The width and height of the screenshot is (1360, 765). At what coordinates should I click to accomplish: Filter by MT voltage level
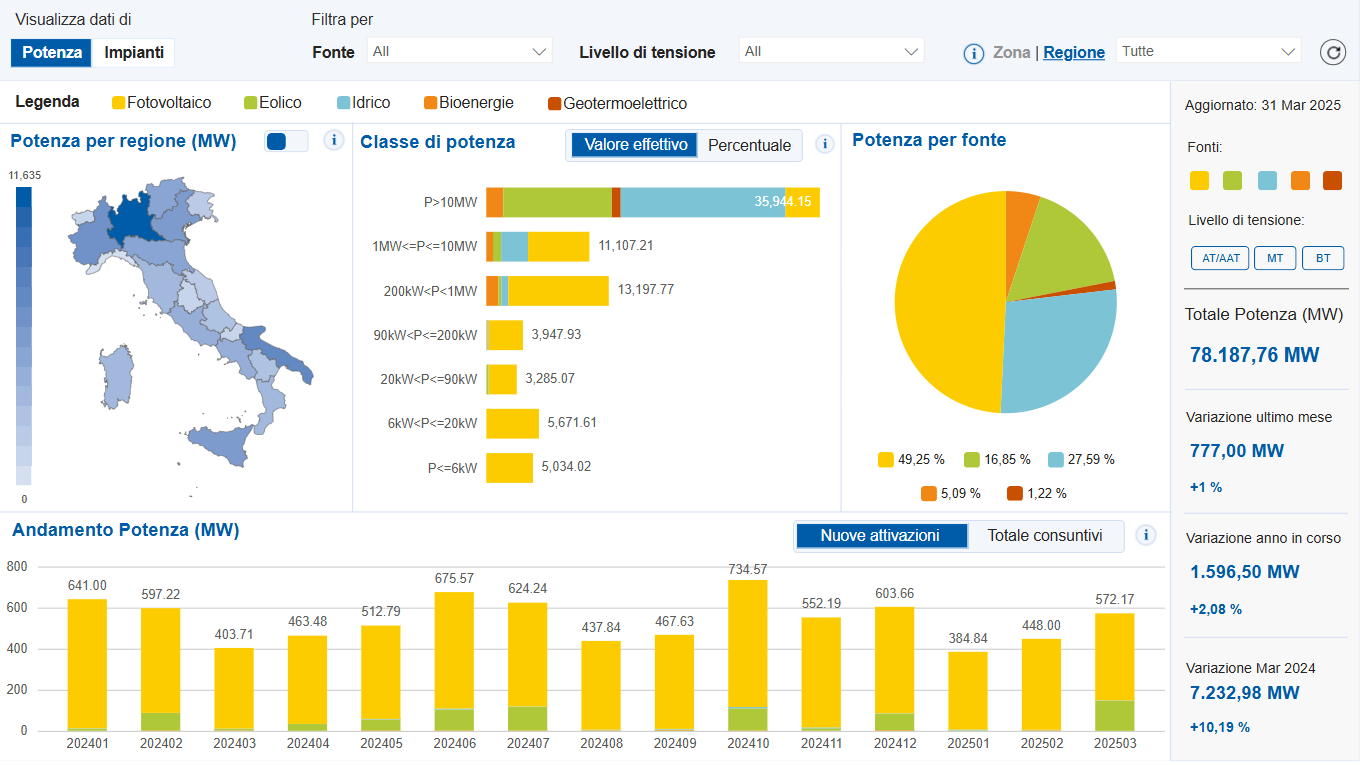click(1275, 258)
